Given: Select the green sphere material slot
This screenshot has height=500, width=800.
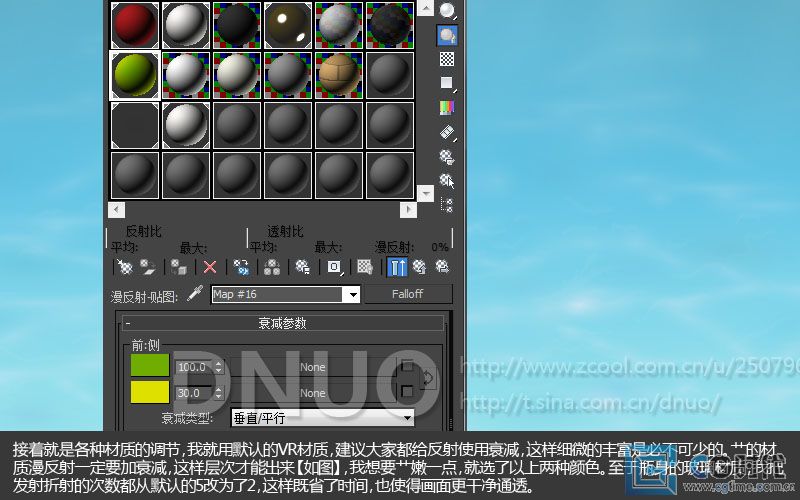Looking at the screenshot, I should point(135,75).
